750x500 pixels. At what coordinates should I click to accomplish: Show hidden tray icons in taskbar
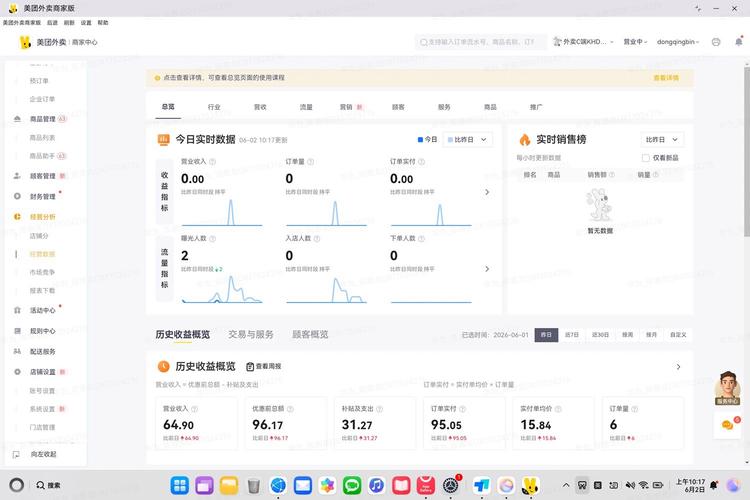[566, 485]
